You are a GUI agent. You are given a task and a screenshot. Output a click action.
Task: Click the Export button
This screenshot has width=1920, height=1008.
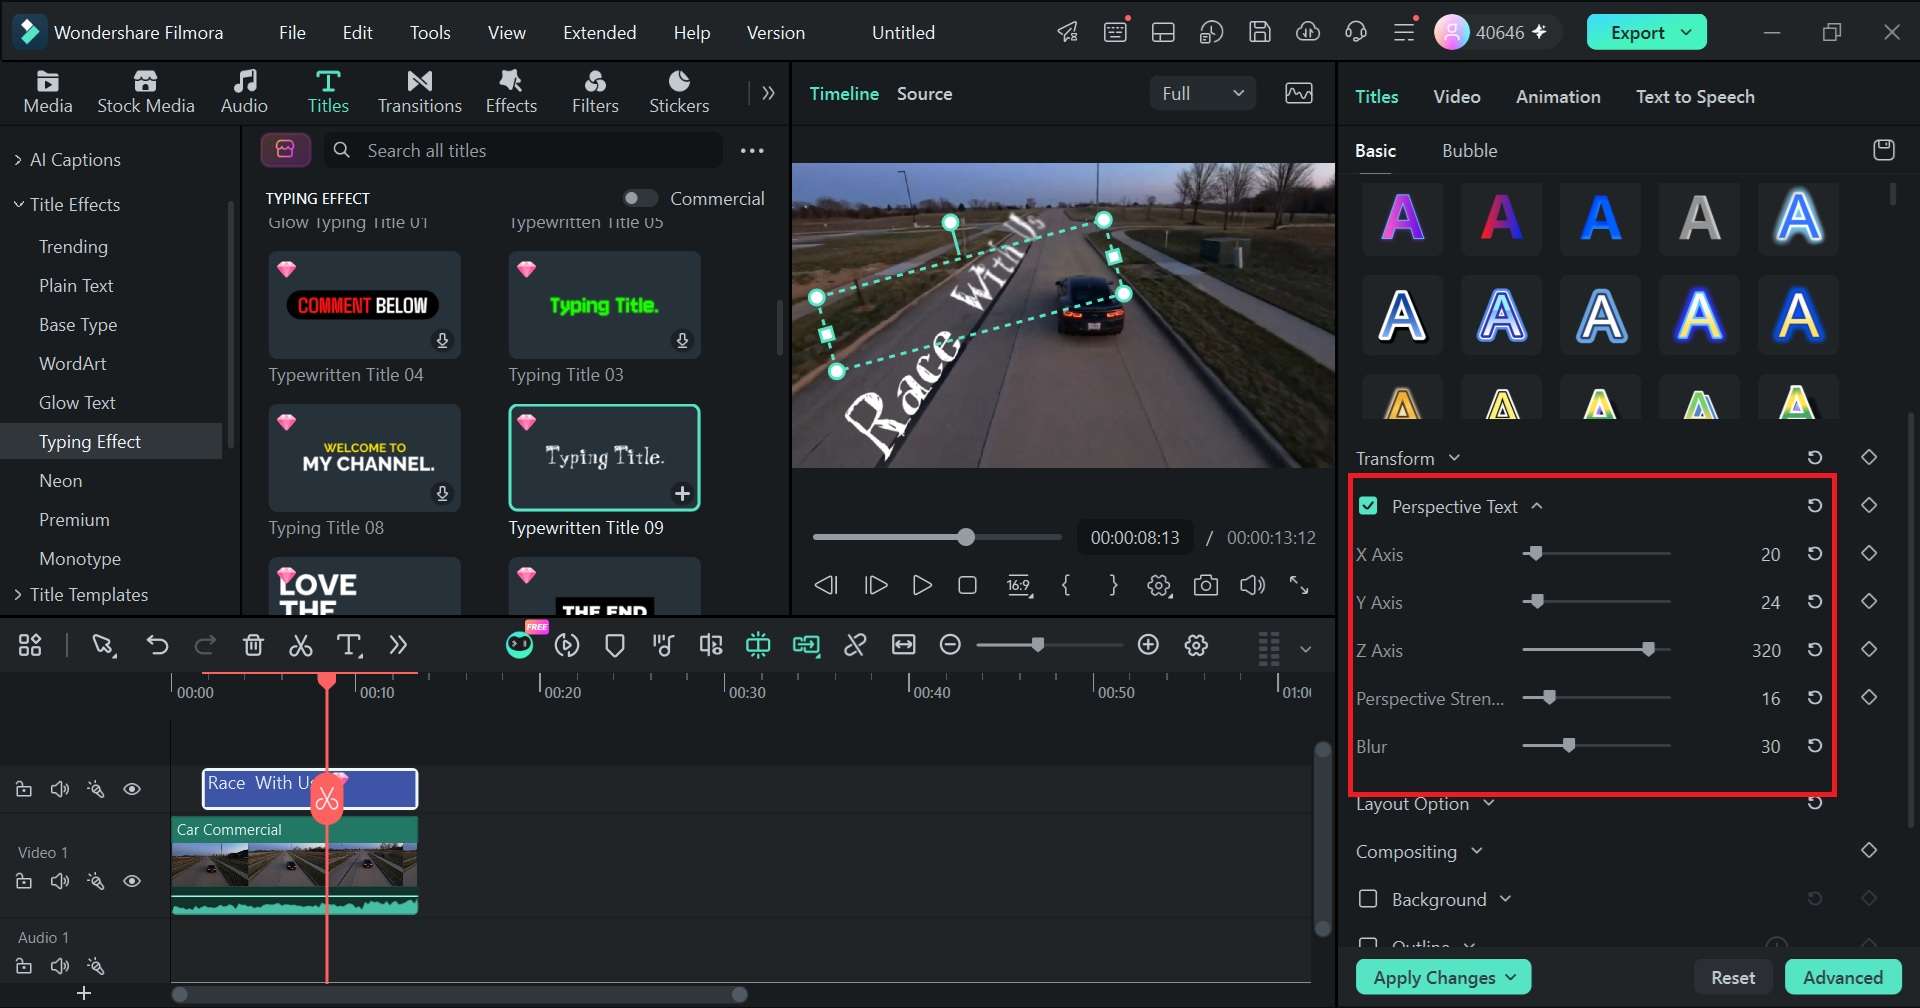[x=1646, y=32]
